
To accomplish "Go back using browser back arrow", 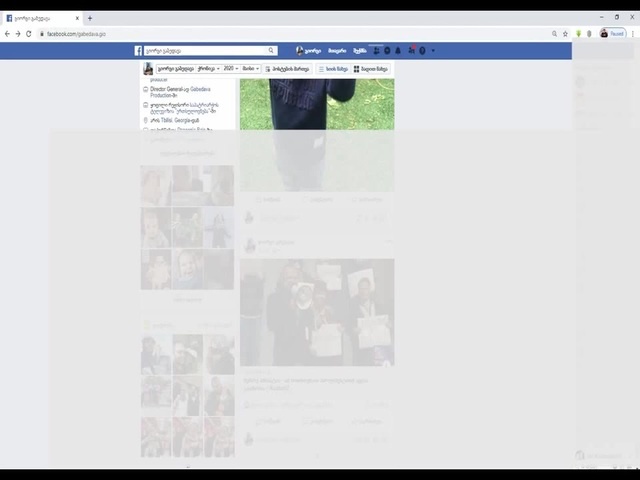I will [7, 33].
